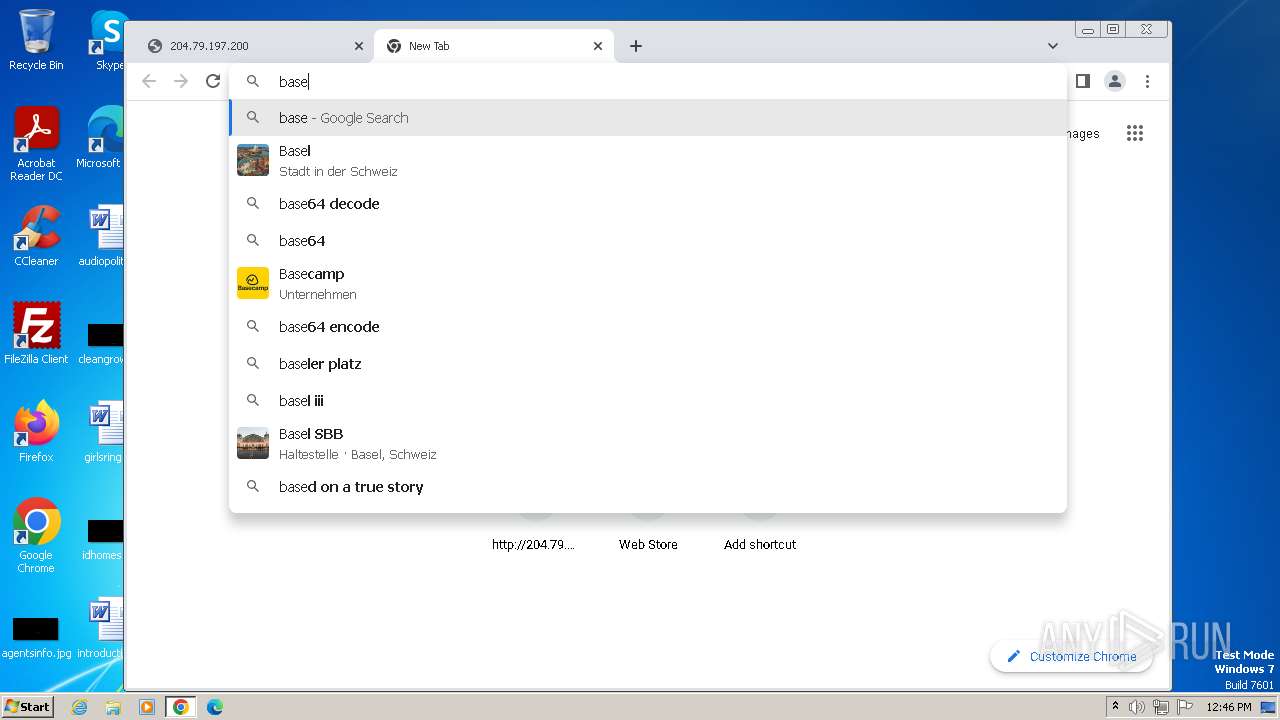
Task: Click the Basel city thumbnail image
Action: click(x=253, y=160)
